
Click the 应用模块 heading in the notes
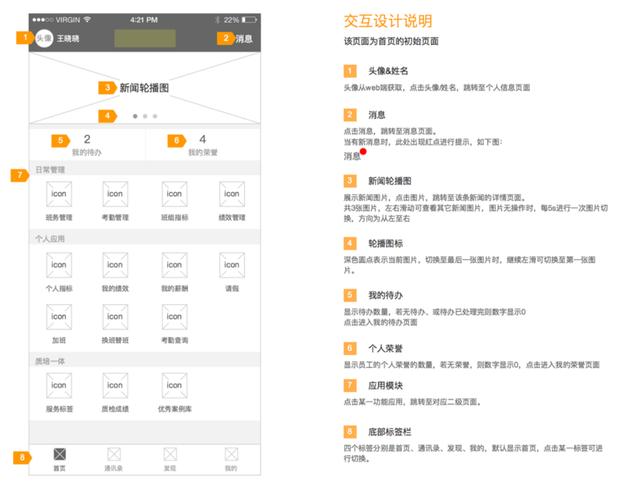[386, 386]
